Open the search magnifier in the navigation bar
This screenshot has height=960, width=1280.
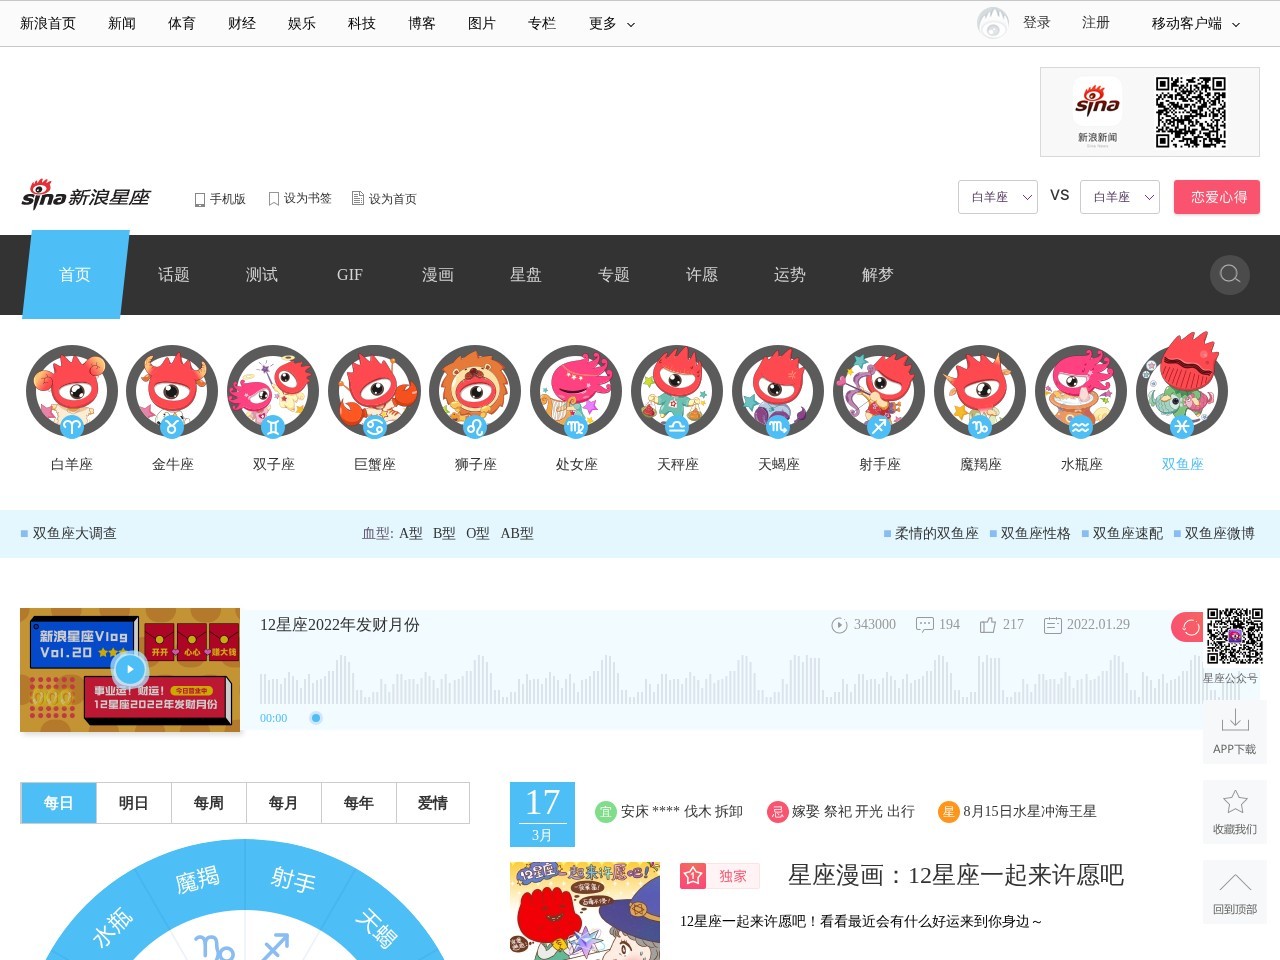coord(1229,275)
